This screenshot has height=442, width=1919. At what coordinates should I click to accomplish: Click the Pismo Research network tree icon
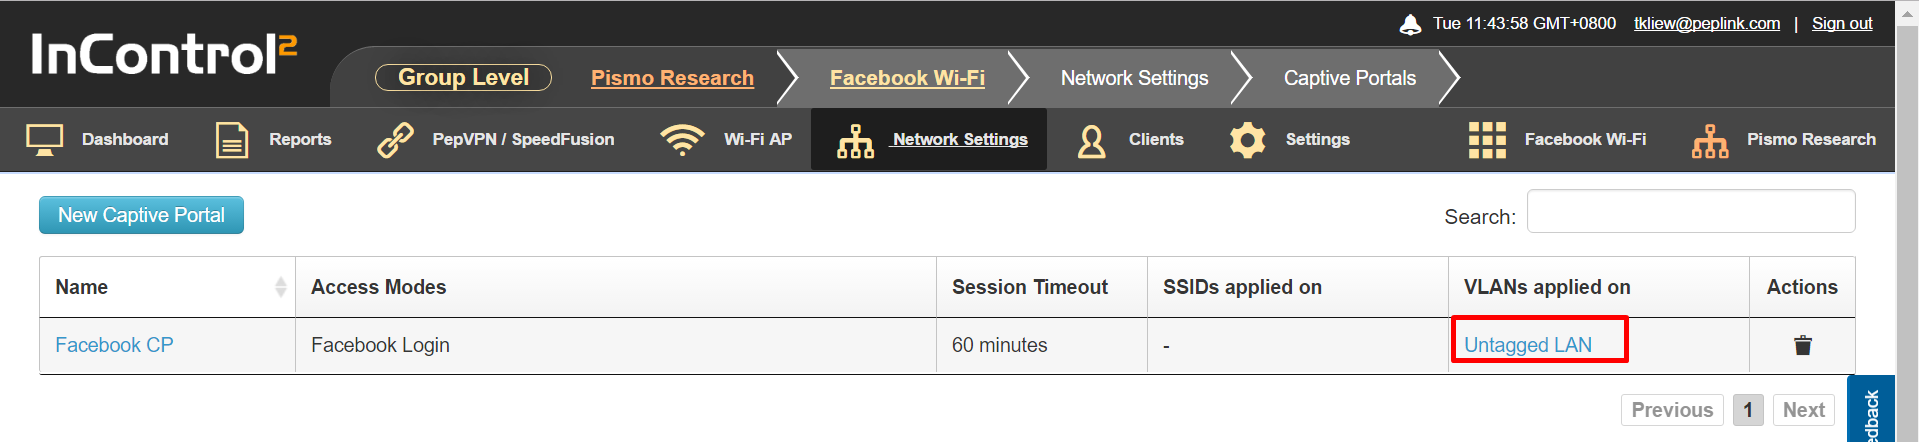(x=1710, y=141)
